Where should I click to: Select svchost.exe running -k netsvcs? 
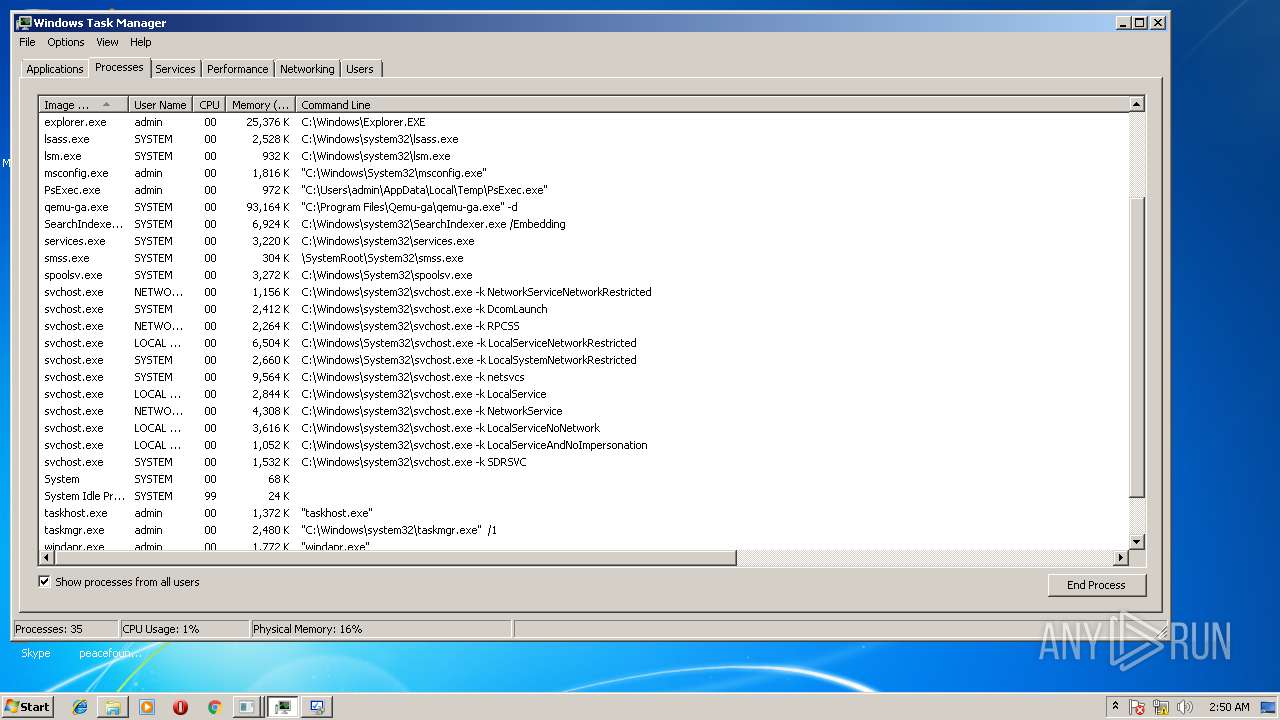click(583, 377)
